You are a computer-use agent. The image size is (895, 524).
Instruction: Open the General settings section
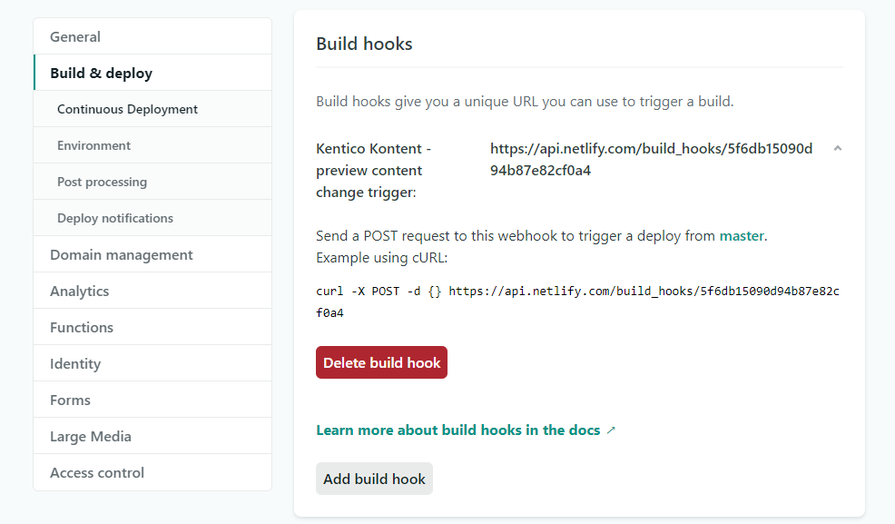point(75,37)
